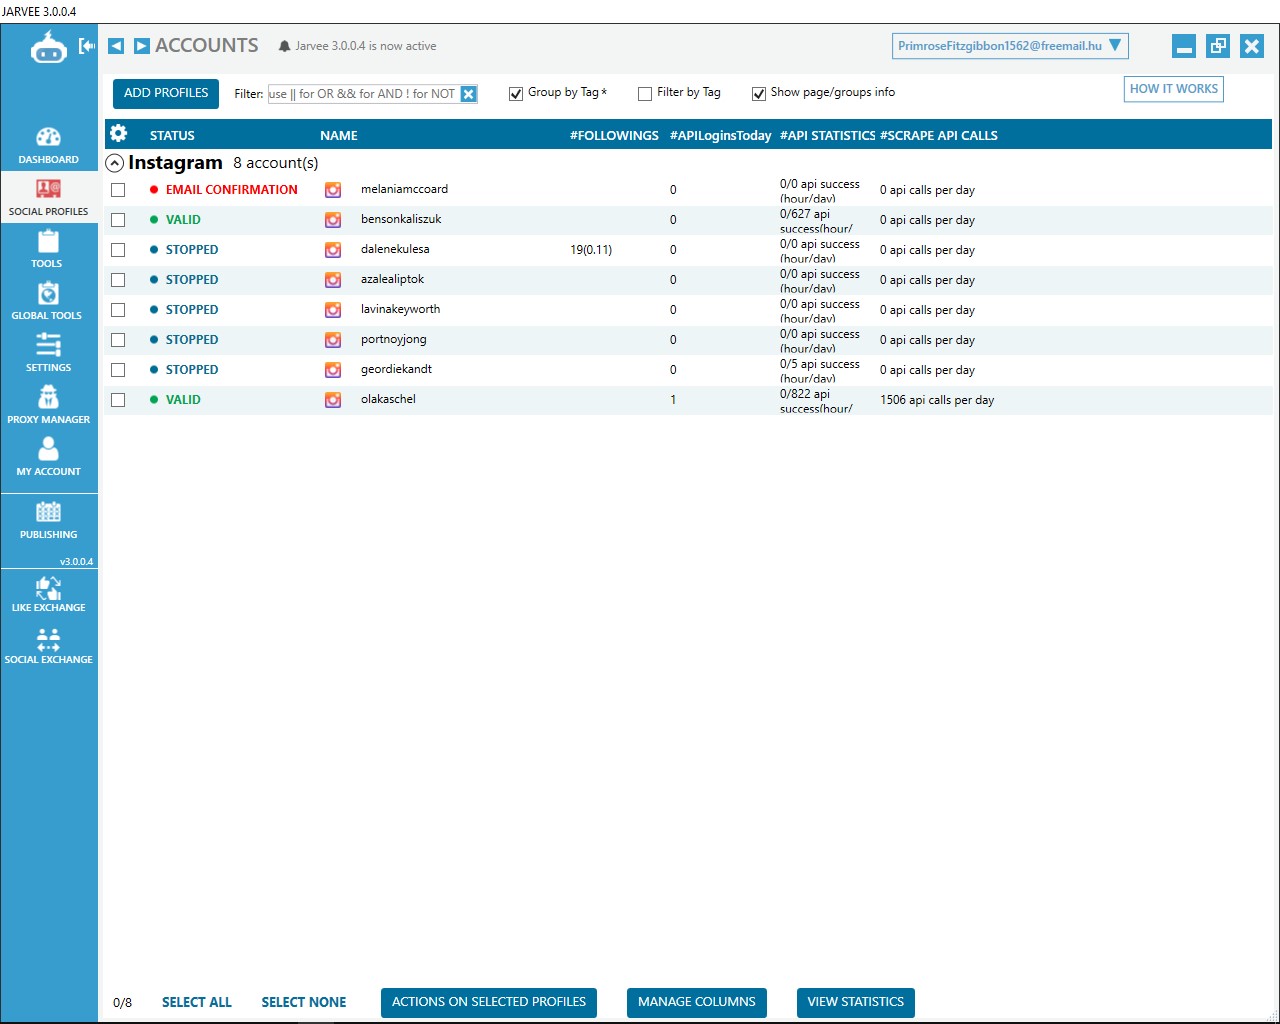Click Instagram icon for olakaschel
Screen dimensions: 1280x1024
pos(333,400)
